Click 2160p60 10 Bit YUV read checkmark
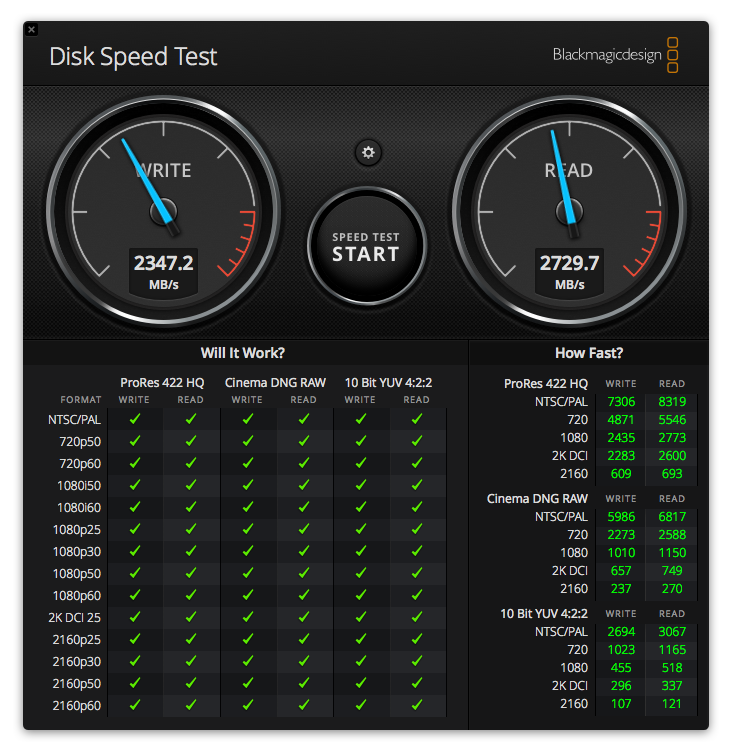732x756 pixels. tap(417, 705)
